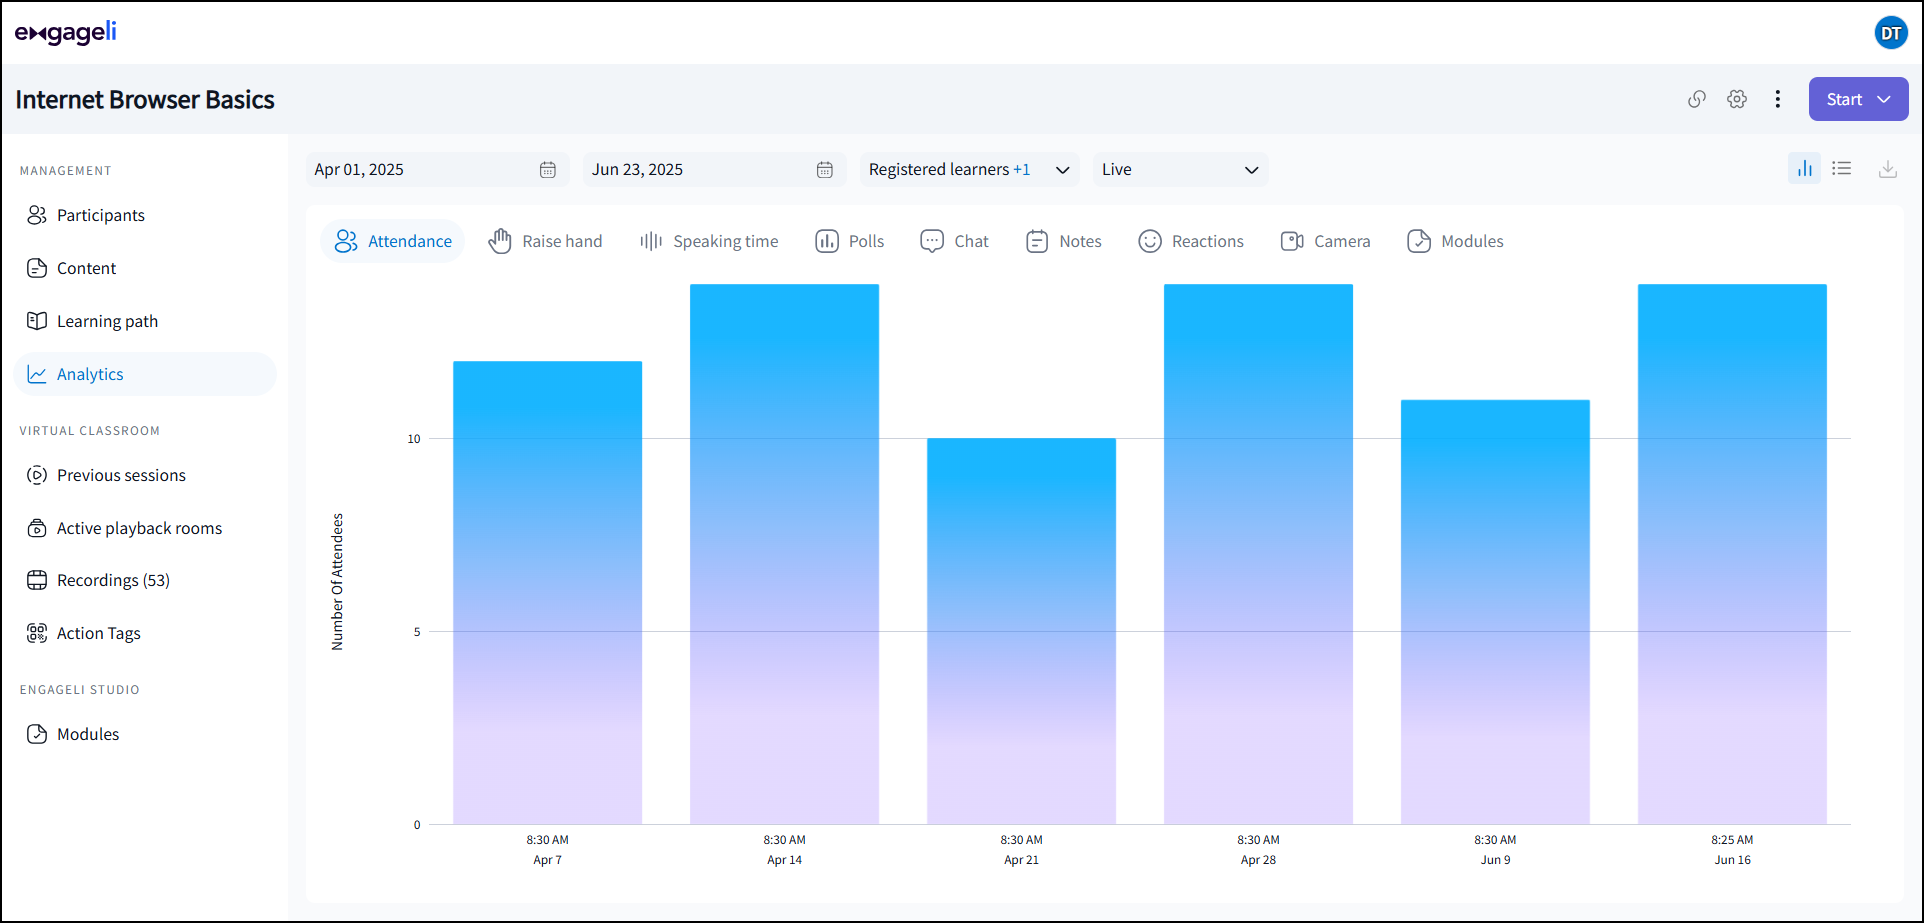Copy the session invite link
Screen dimensions: 1924x923
click(1697, 99)
